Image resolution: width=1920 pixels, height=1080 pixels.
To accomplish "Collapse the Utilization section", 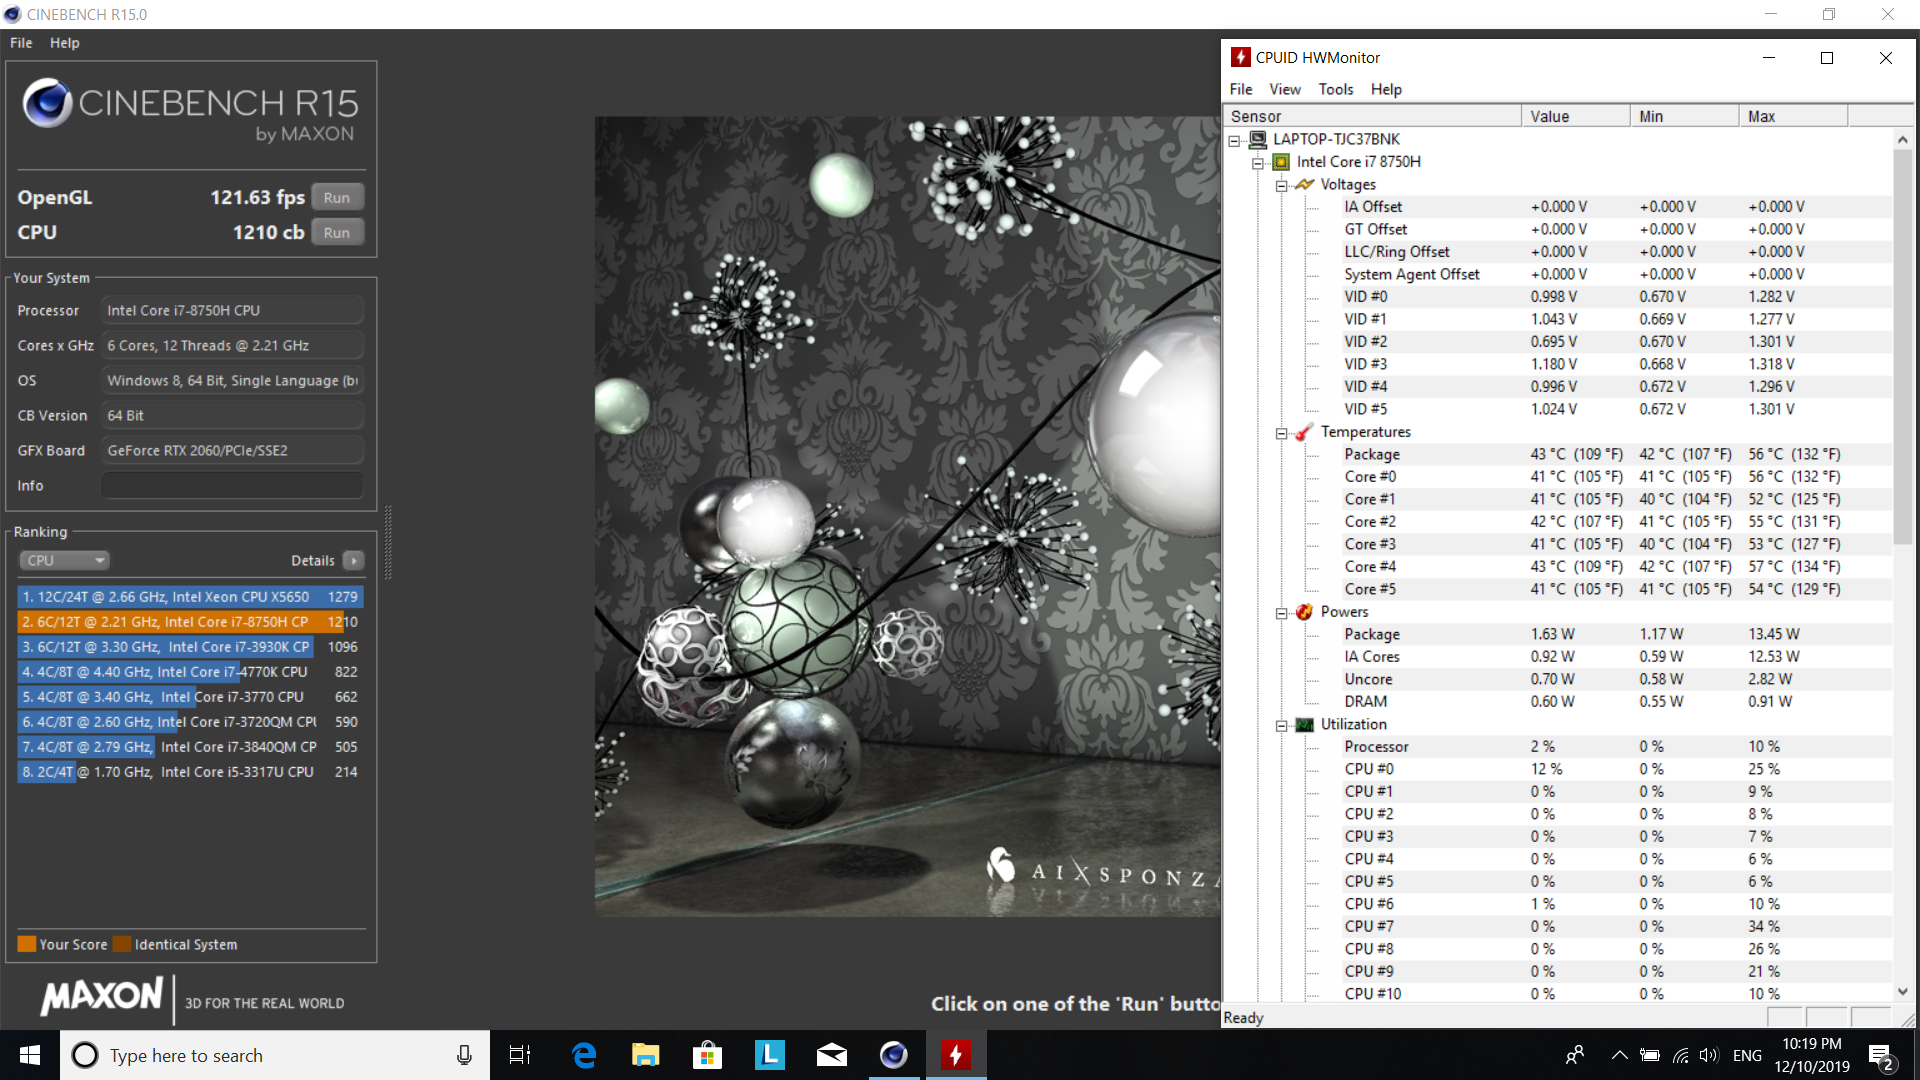I will click(1281, 725).
